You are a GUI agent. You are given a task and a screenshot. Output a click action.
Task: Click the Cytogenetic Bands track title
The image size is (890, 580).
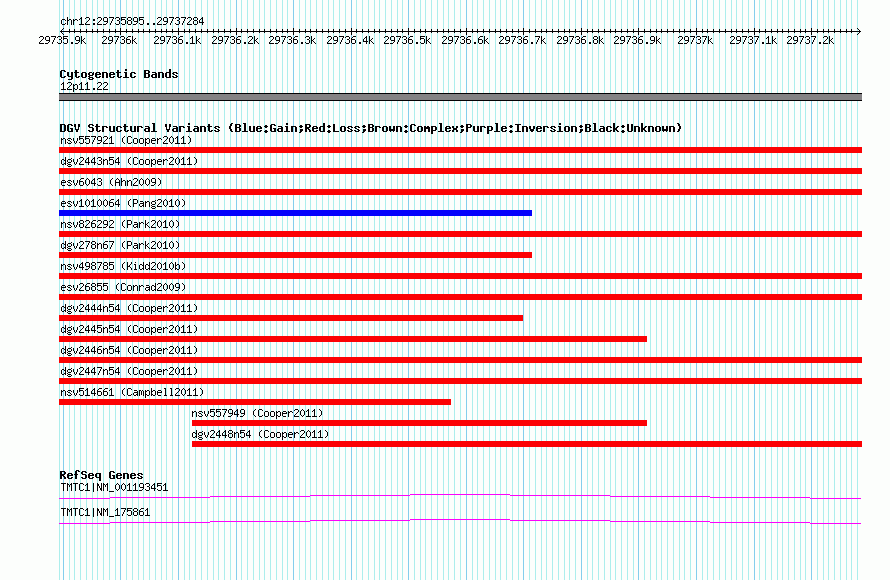click(x=119, y=74)
